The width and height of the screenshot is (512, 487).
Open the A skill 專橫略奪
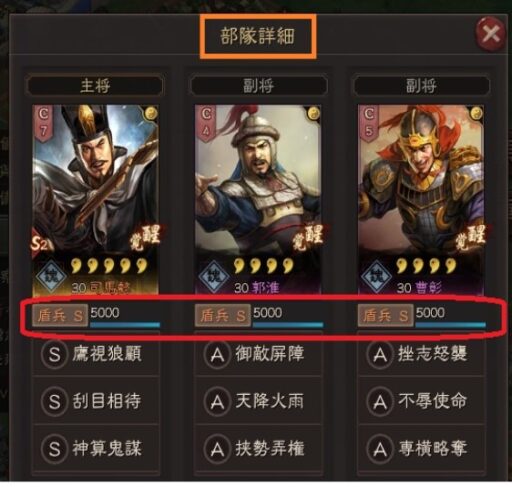[x=421, y=448]
